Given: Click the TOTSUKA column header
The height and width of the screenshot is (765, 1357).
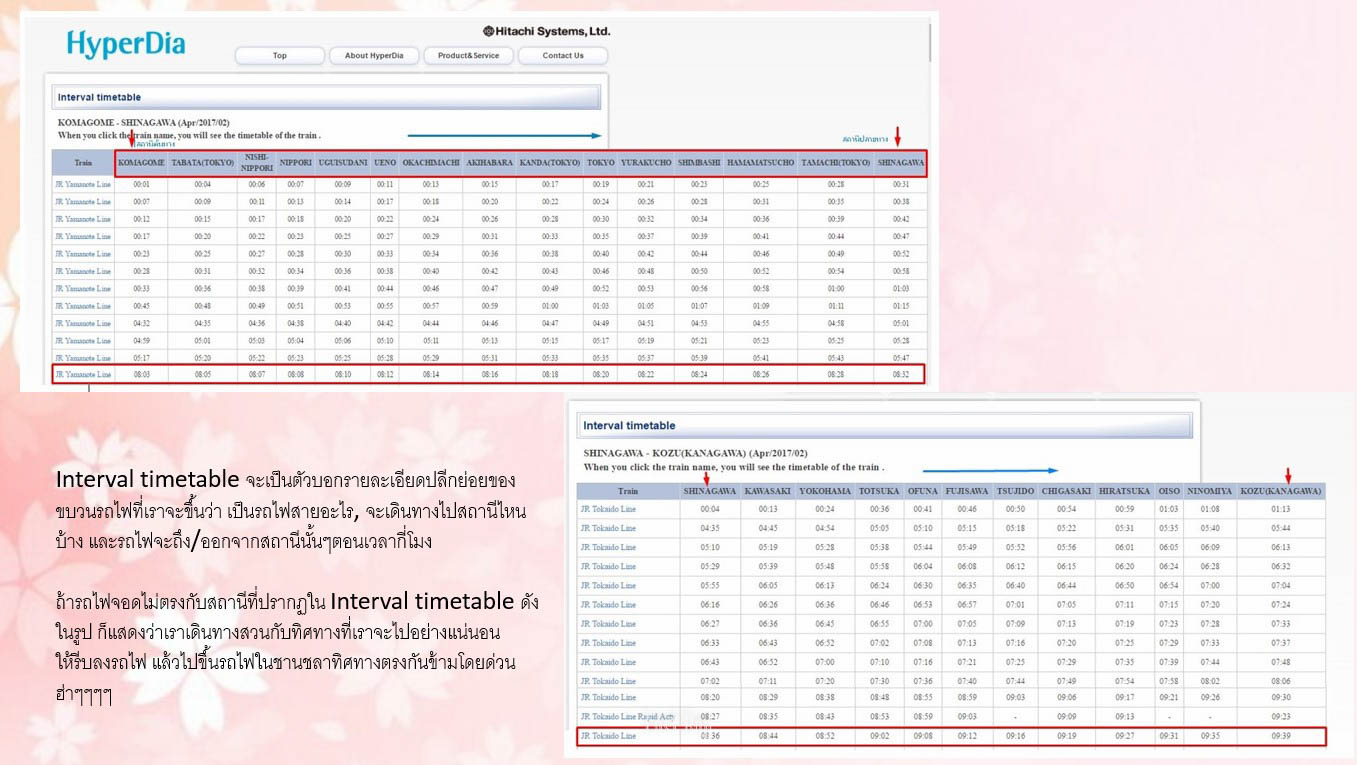Looking at the screenshot, I should click(x=880, y=491).
